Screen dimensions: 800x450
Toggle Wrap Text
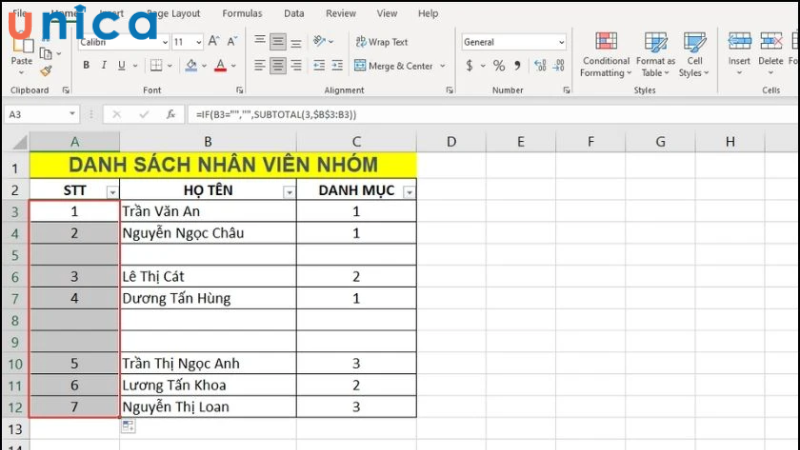pyautogui.click(x=382, y=42)
